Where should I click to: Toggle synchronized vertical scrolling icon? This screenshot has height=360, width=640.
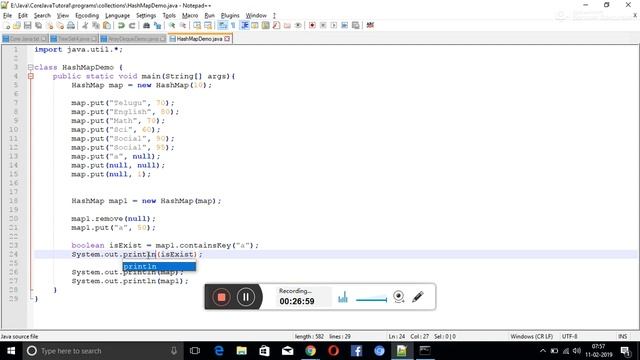click(x=197, y=25)
